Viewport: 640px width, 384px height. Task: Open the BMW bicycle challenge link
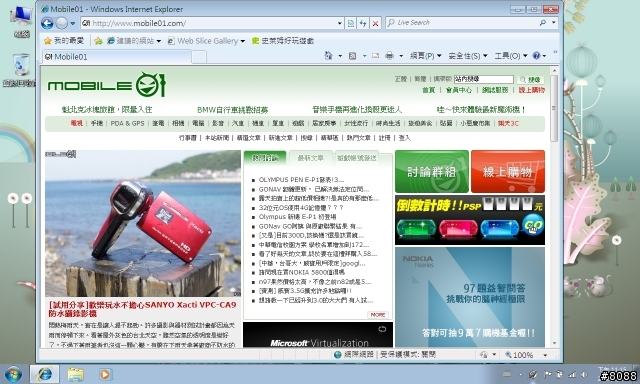(x=233, y=110)
